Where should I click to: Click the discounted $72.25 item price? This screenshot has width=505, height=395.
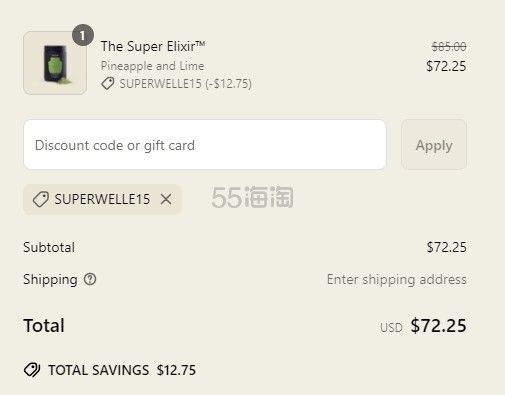(x=446, y=66)
